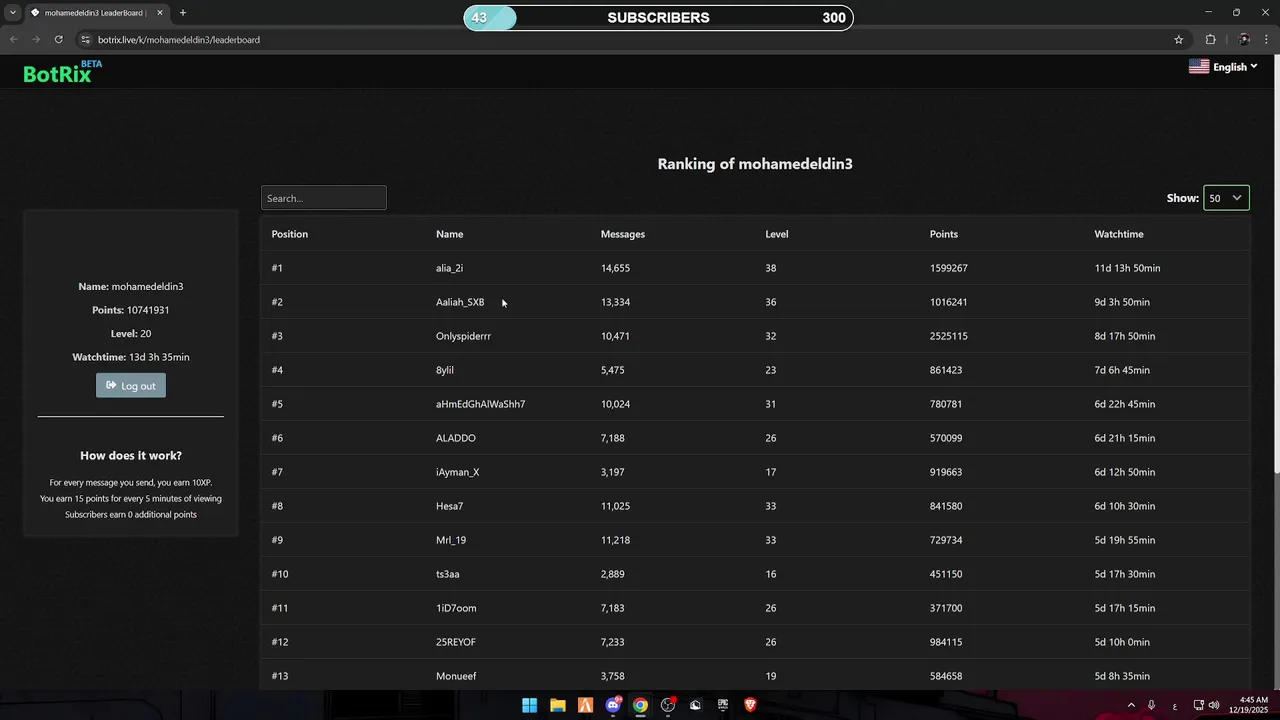Expand the Show 50 entries dropdown

tap(1226, 198)
